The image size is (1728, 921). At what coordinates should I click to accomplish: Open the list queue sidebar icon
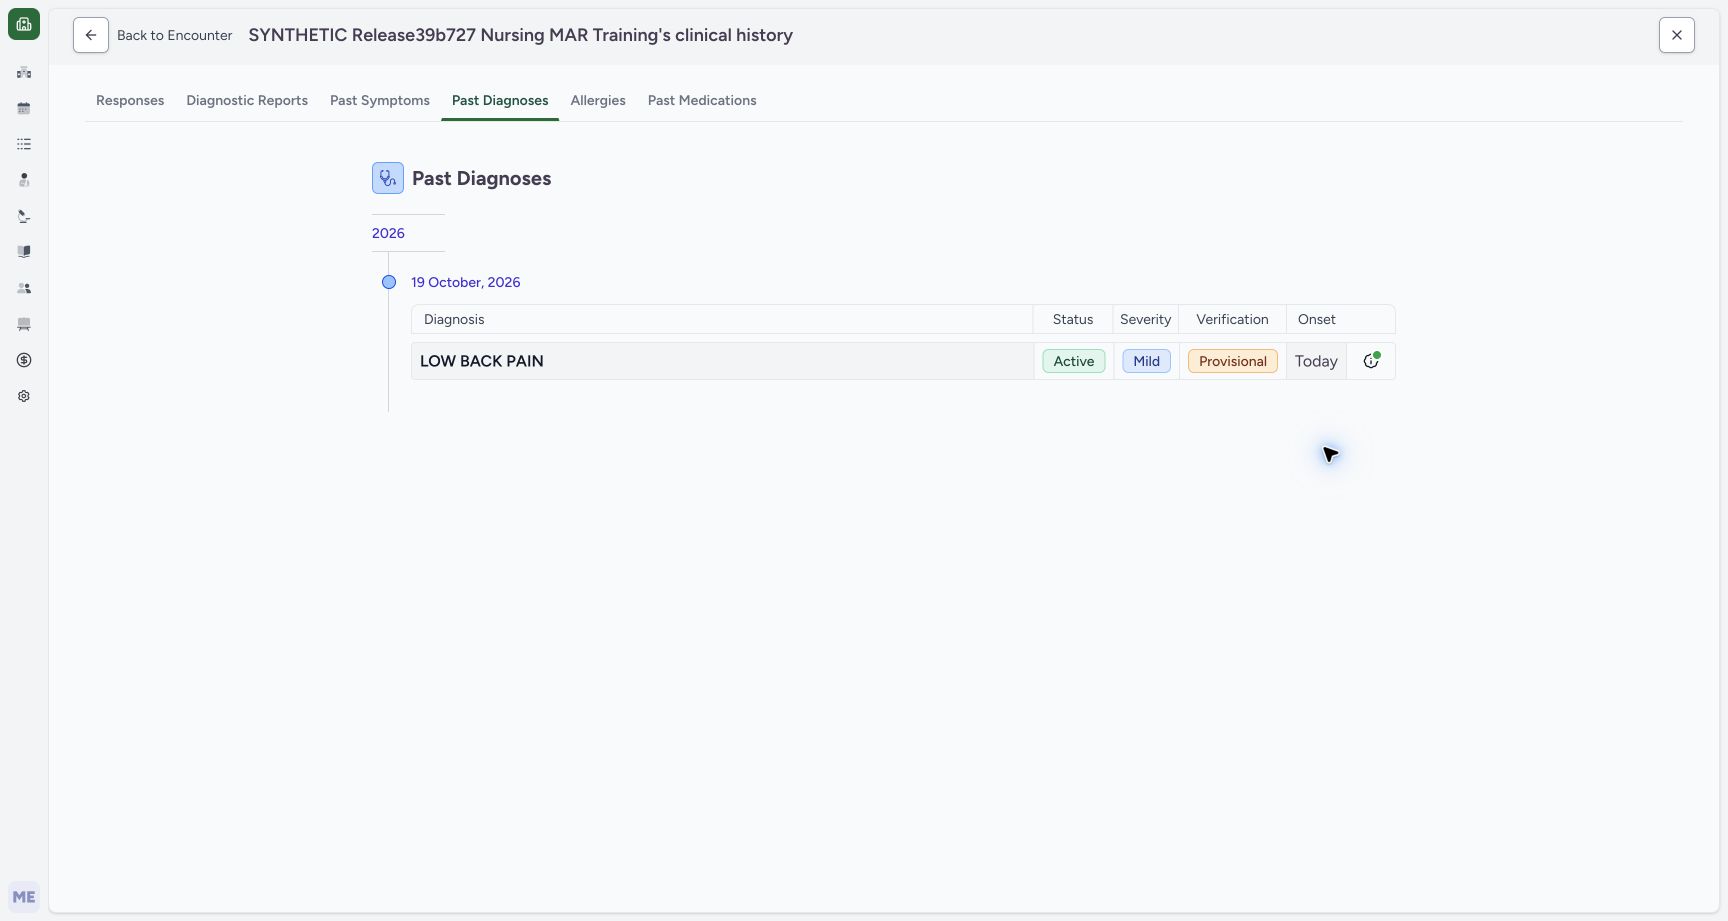(x=24, y=144)
